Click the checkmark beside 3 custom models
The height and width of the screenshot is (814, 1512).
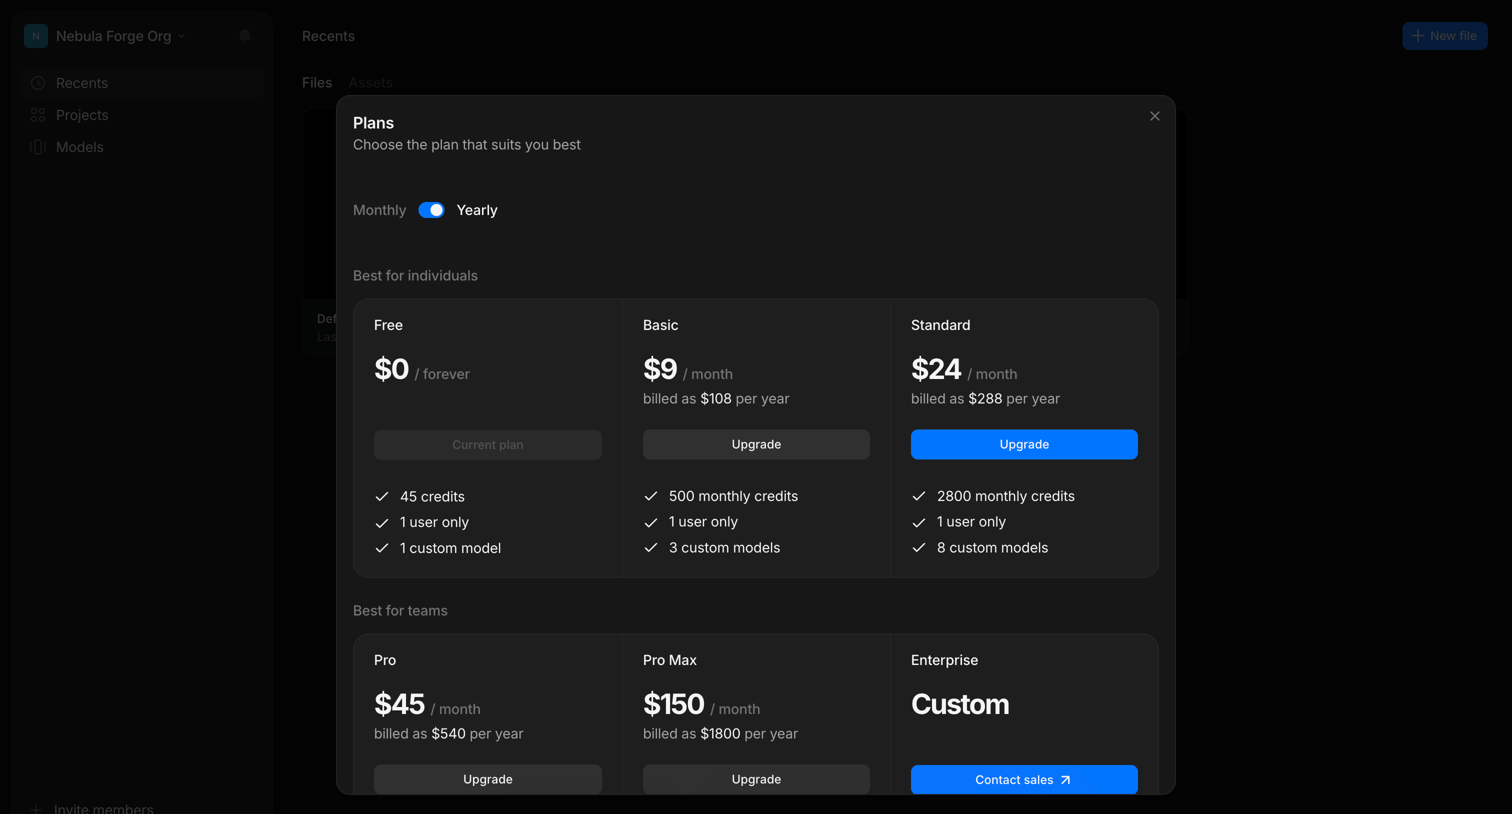(651, 548)
